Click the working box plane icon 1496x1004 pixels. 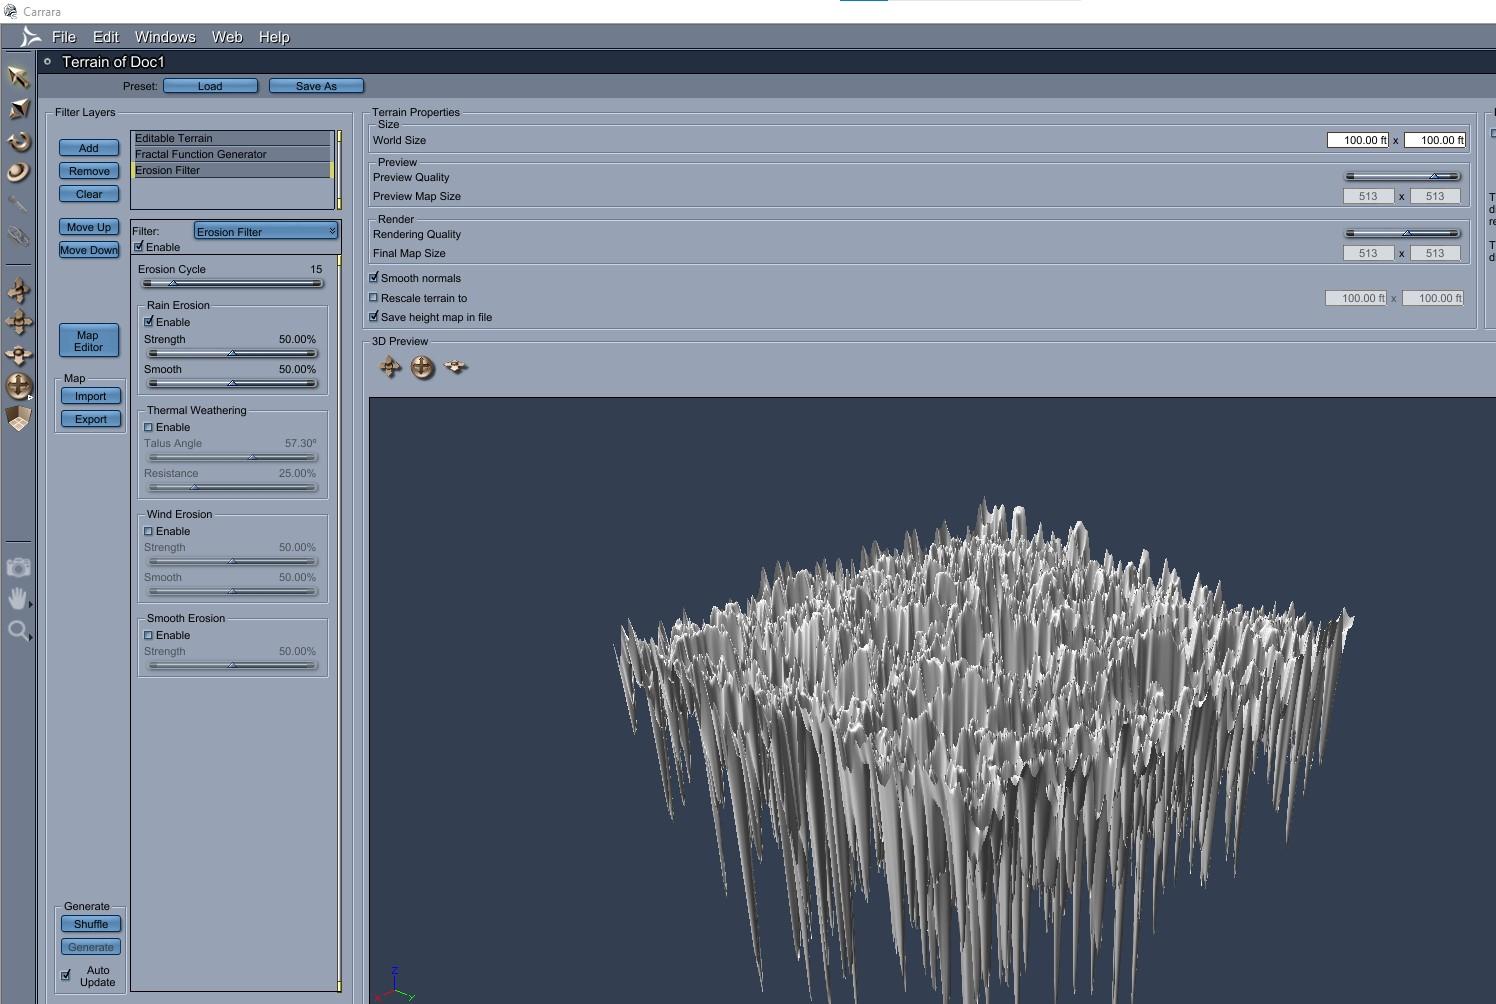pos(18,418)
